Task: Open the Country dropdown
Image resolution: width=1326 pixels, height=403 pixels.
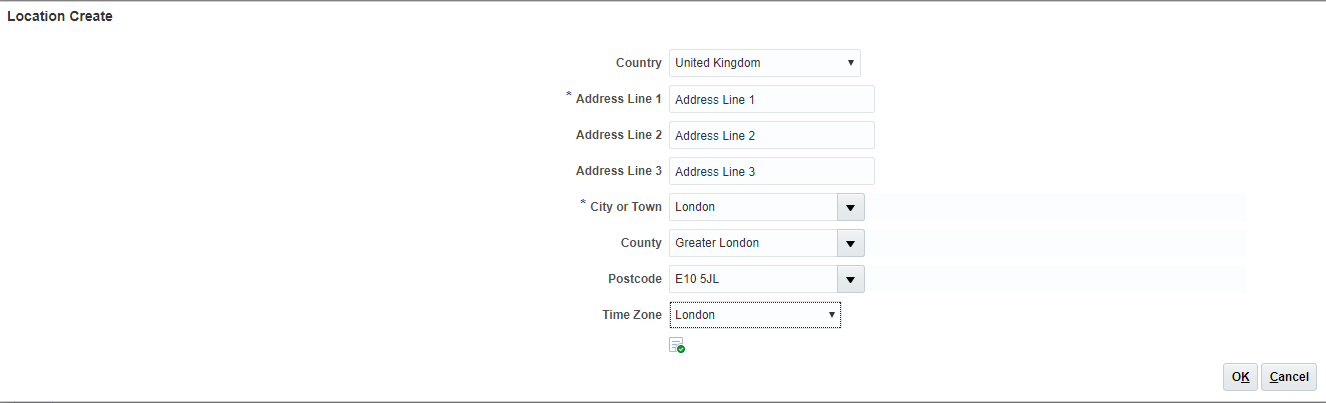Action: pyautogui.click(x=764, y=63)
